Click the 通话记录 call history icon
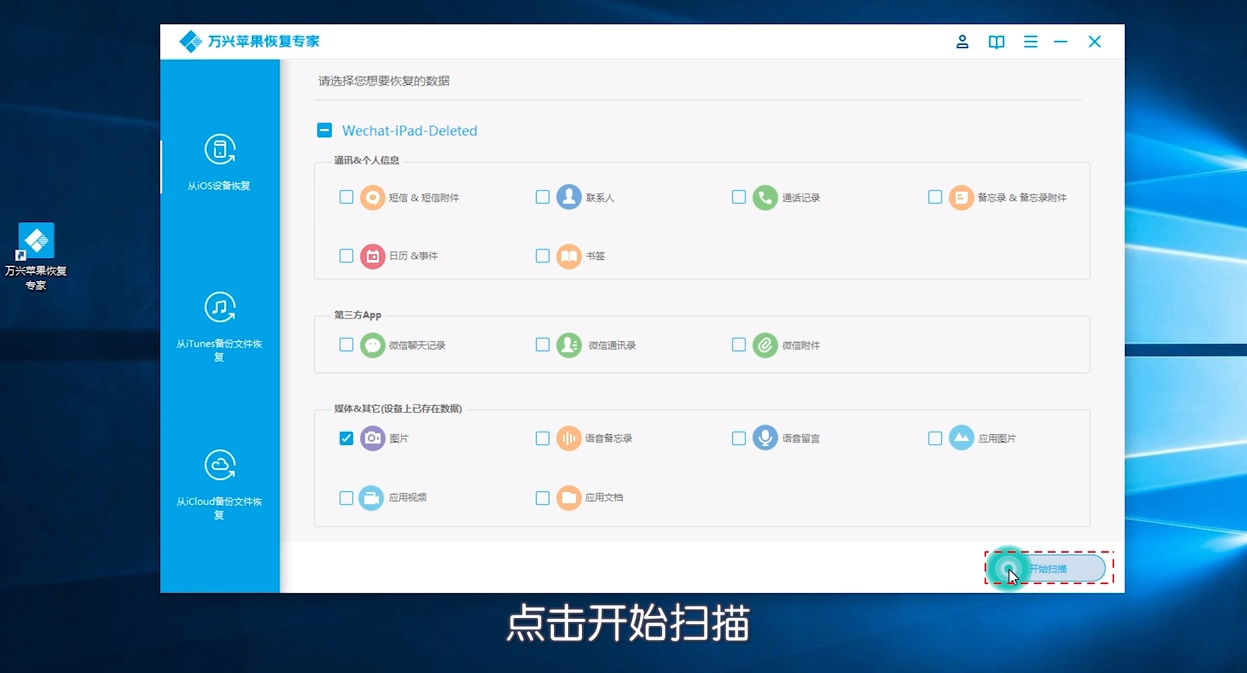Viewport: 1247px width, 673px height. coord(763,197)
